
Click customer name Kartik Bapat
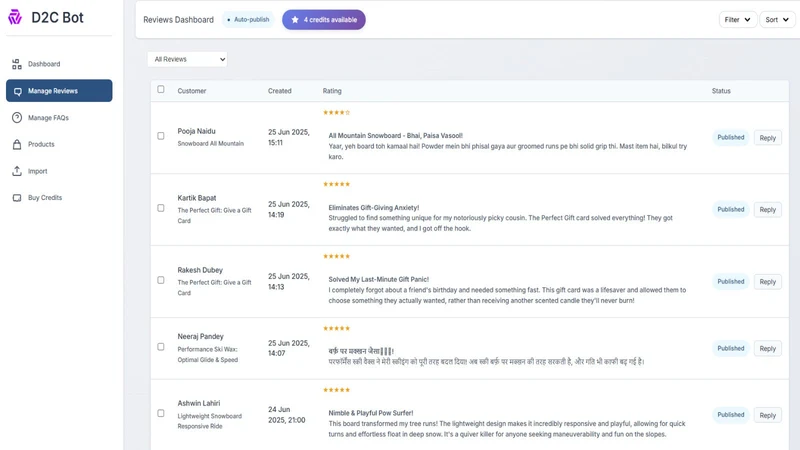click(x=197, y=198)
